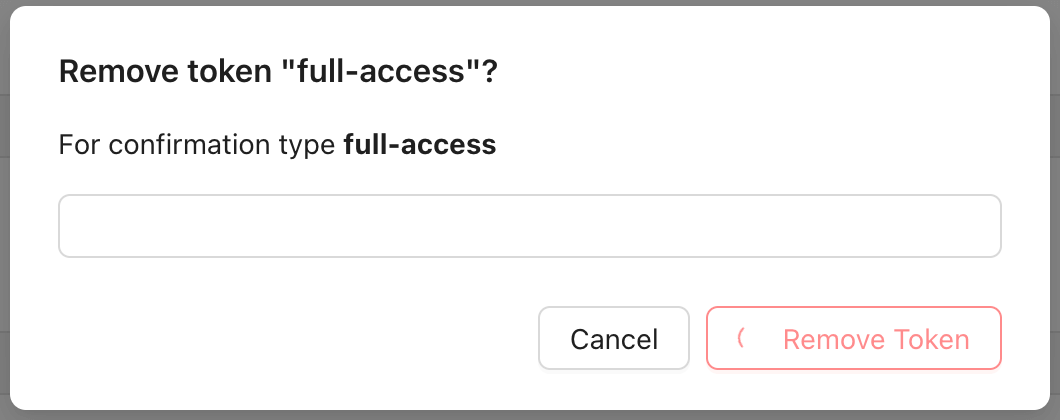Focus the token name confirmation field
1060x420 pixels.
click(530, 226)
